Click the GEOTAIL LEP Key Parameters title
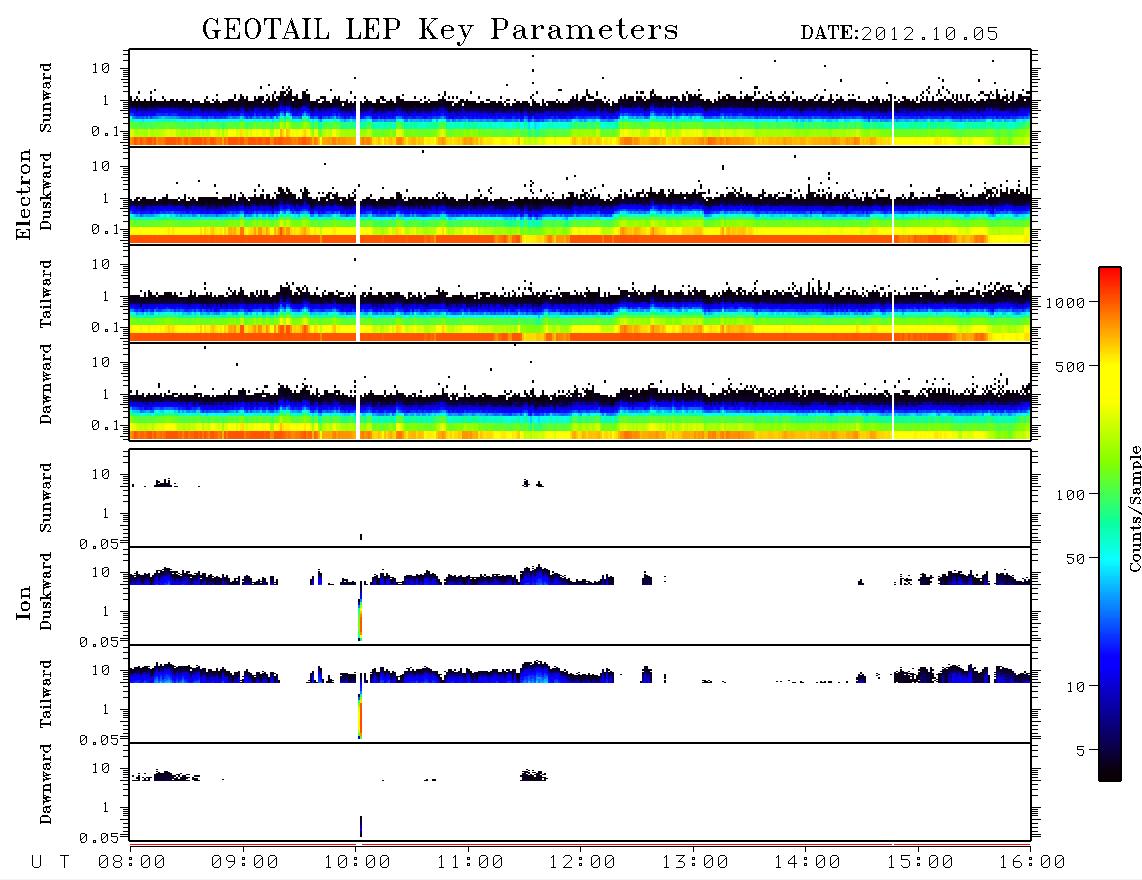The image size is (1142, 880). pos(440,30)
